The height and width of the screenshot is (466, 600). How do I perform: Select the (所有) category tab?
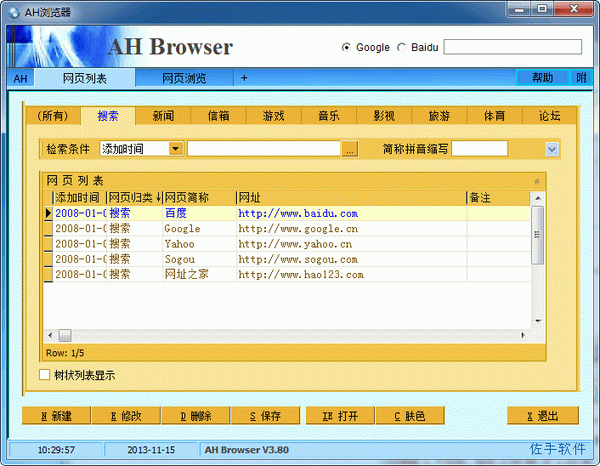tap(53, 116)
